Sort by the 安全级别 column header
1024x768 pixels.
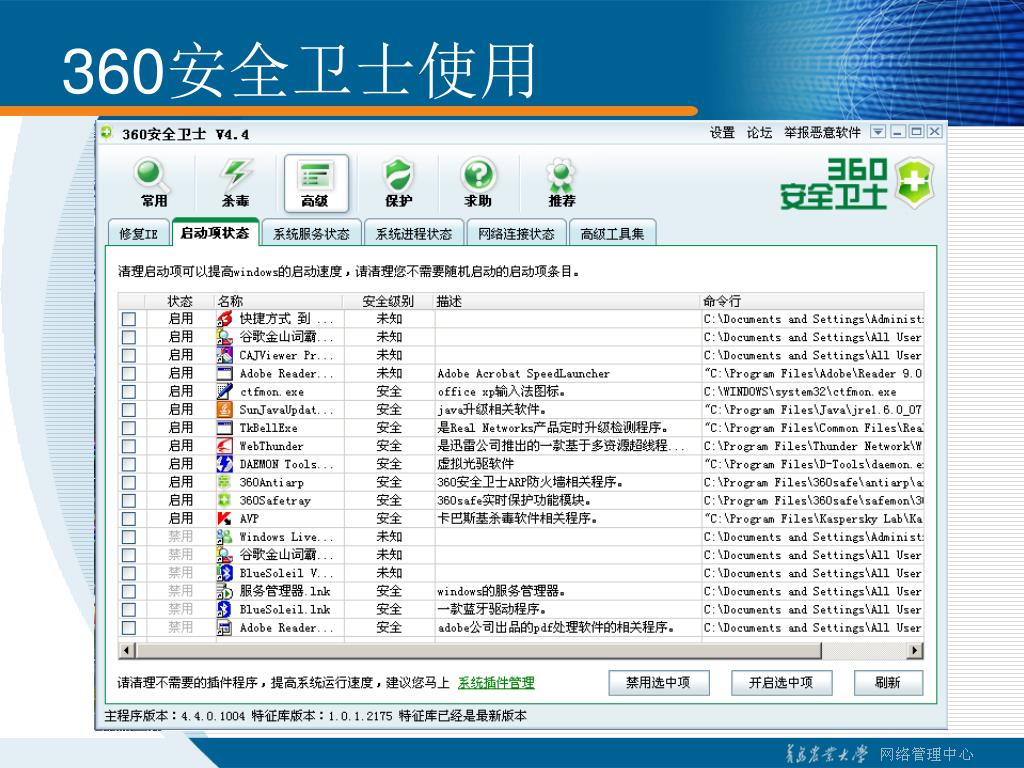(x=388, y=301)
